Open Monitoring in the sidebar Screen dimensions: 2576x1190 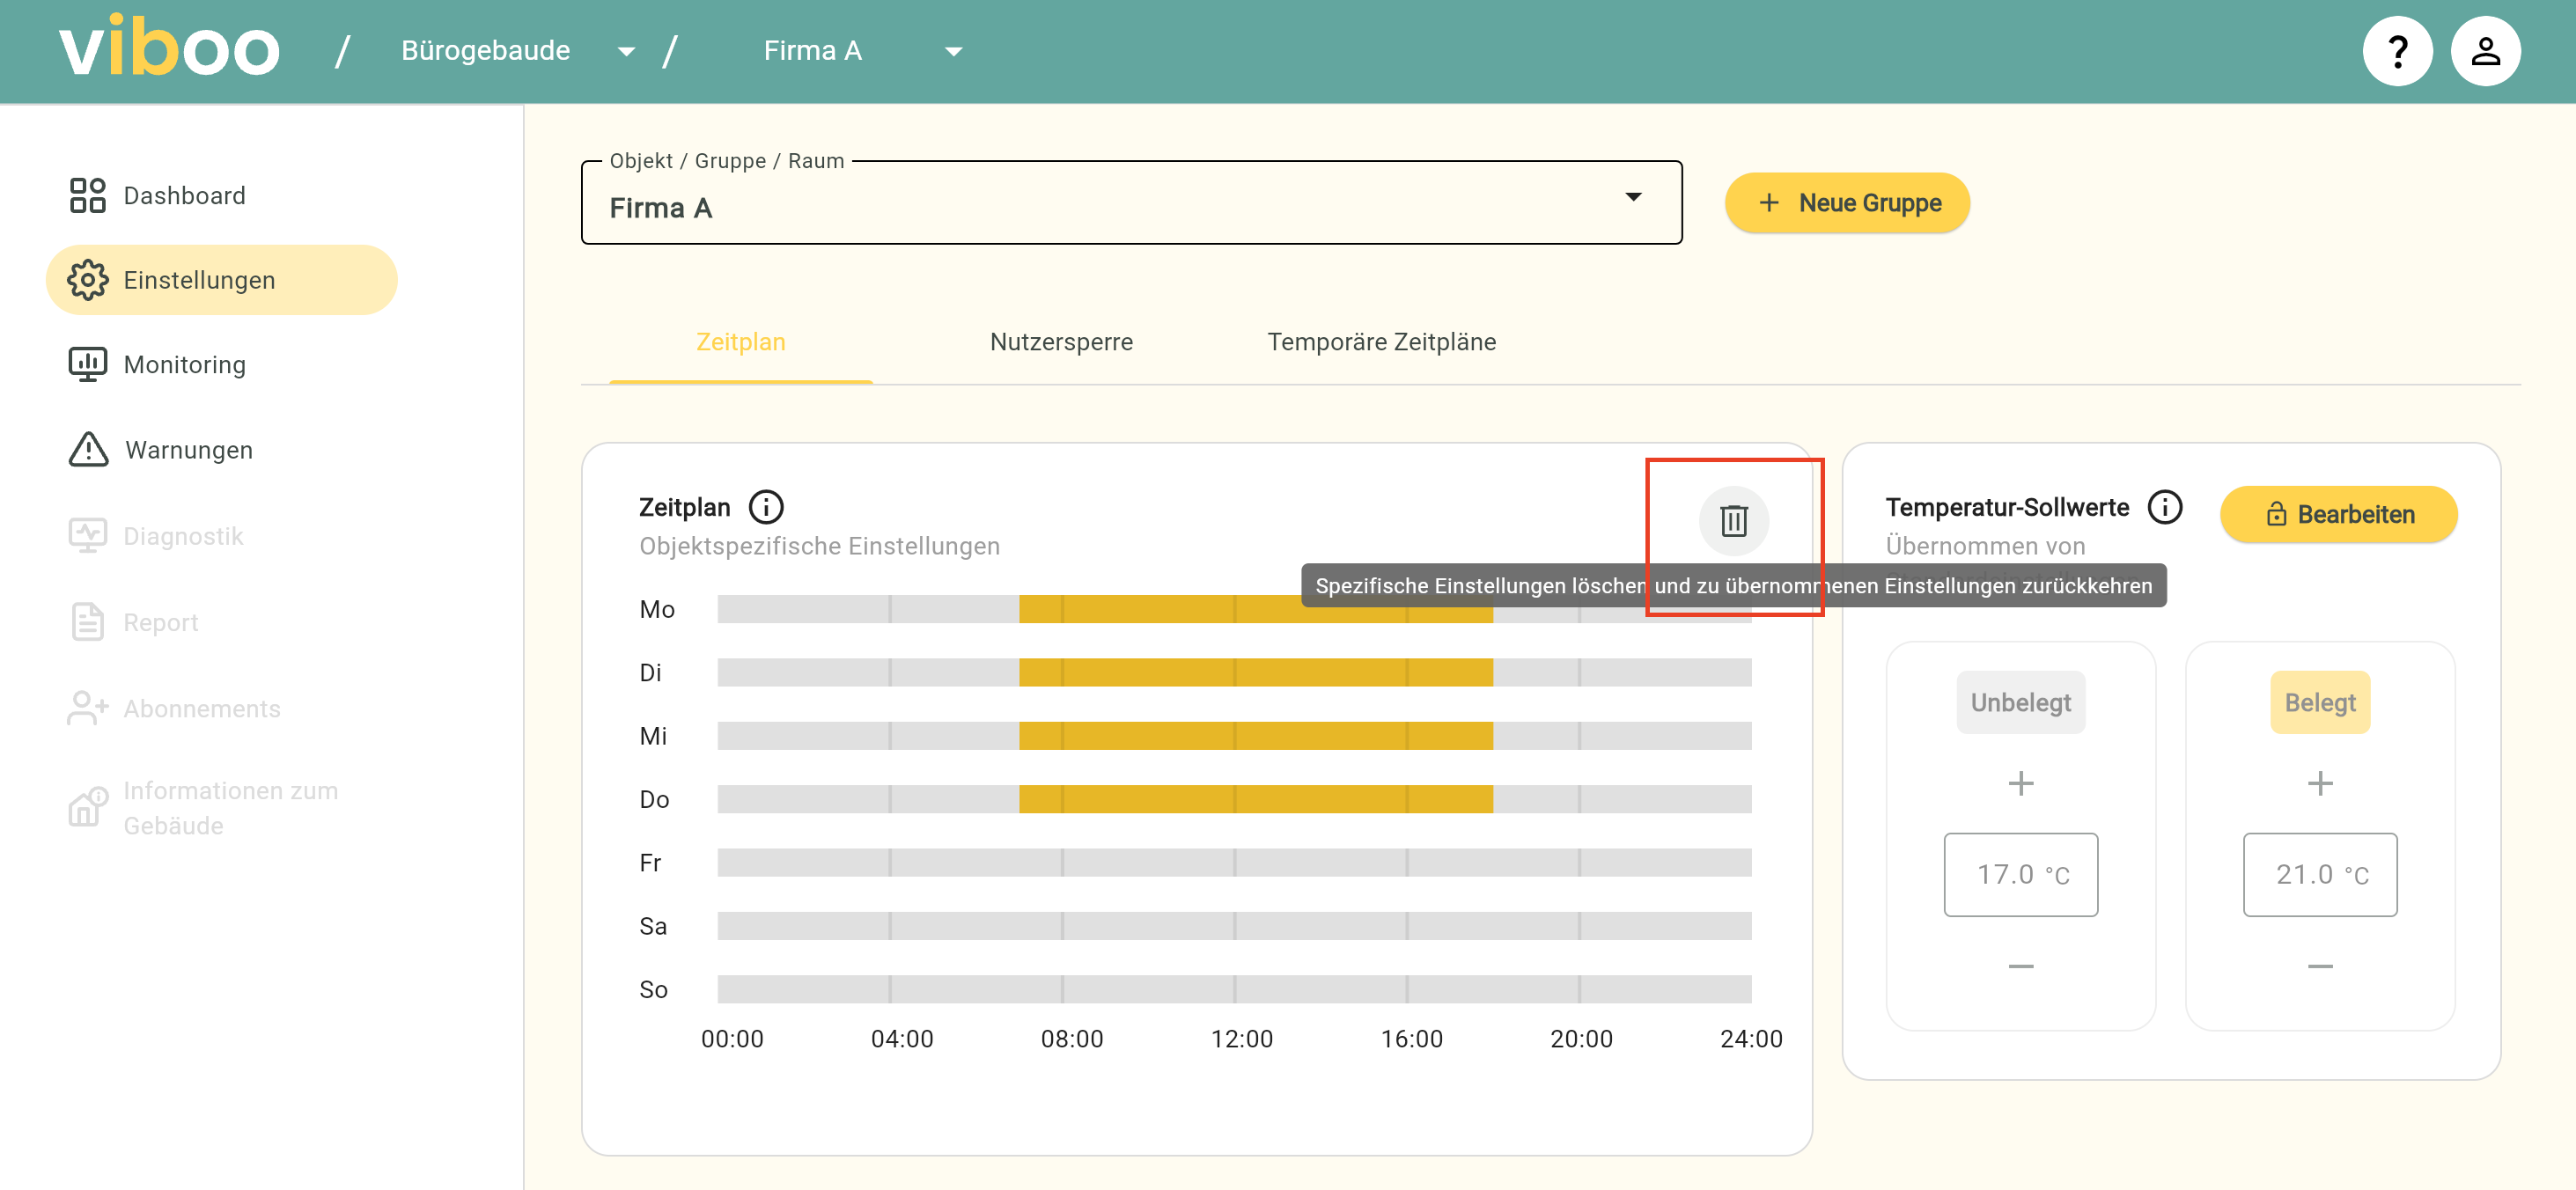pyautogui.click(x=184, y=365)
